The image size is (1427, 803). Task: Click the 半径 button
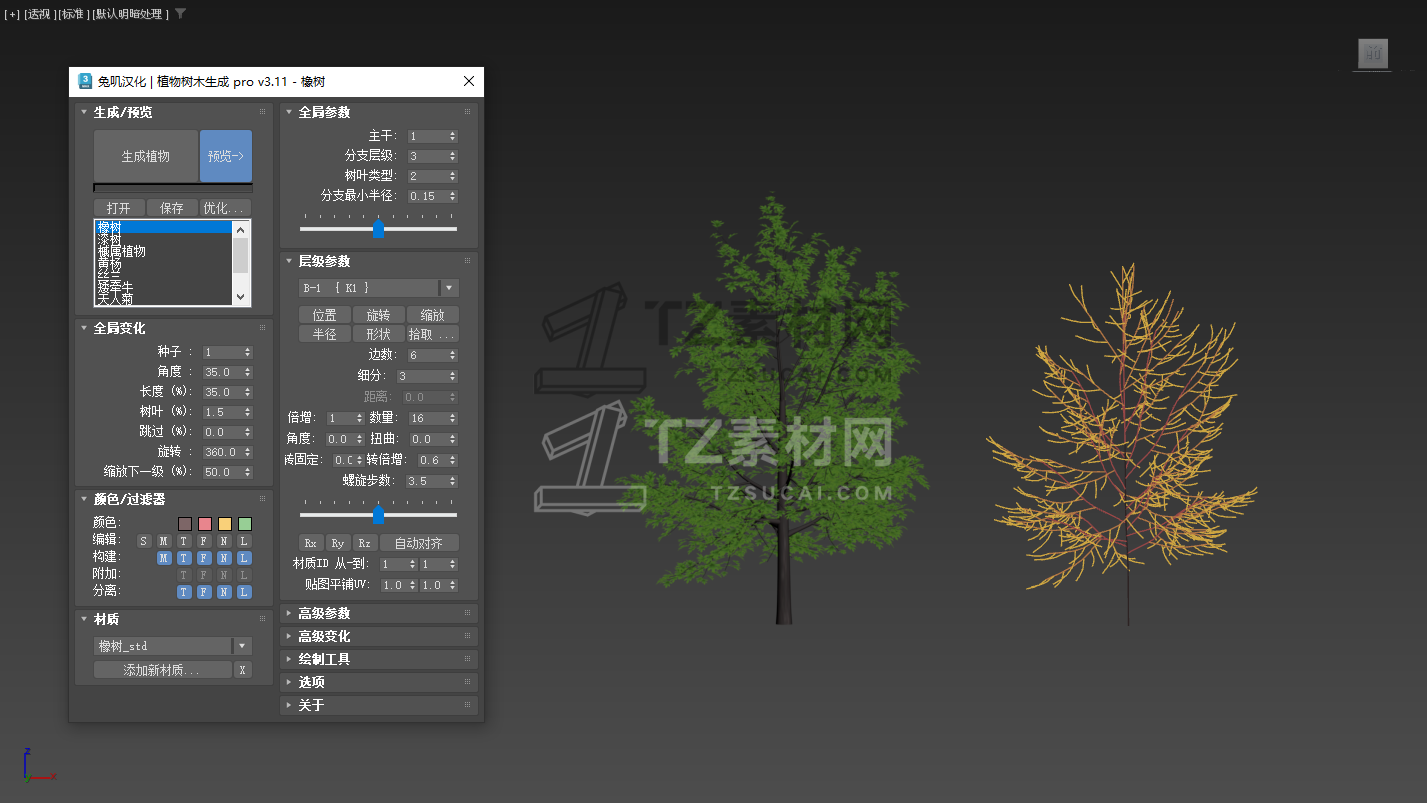325,334
